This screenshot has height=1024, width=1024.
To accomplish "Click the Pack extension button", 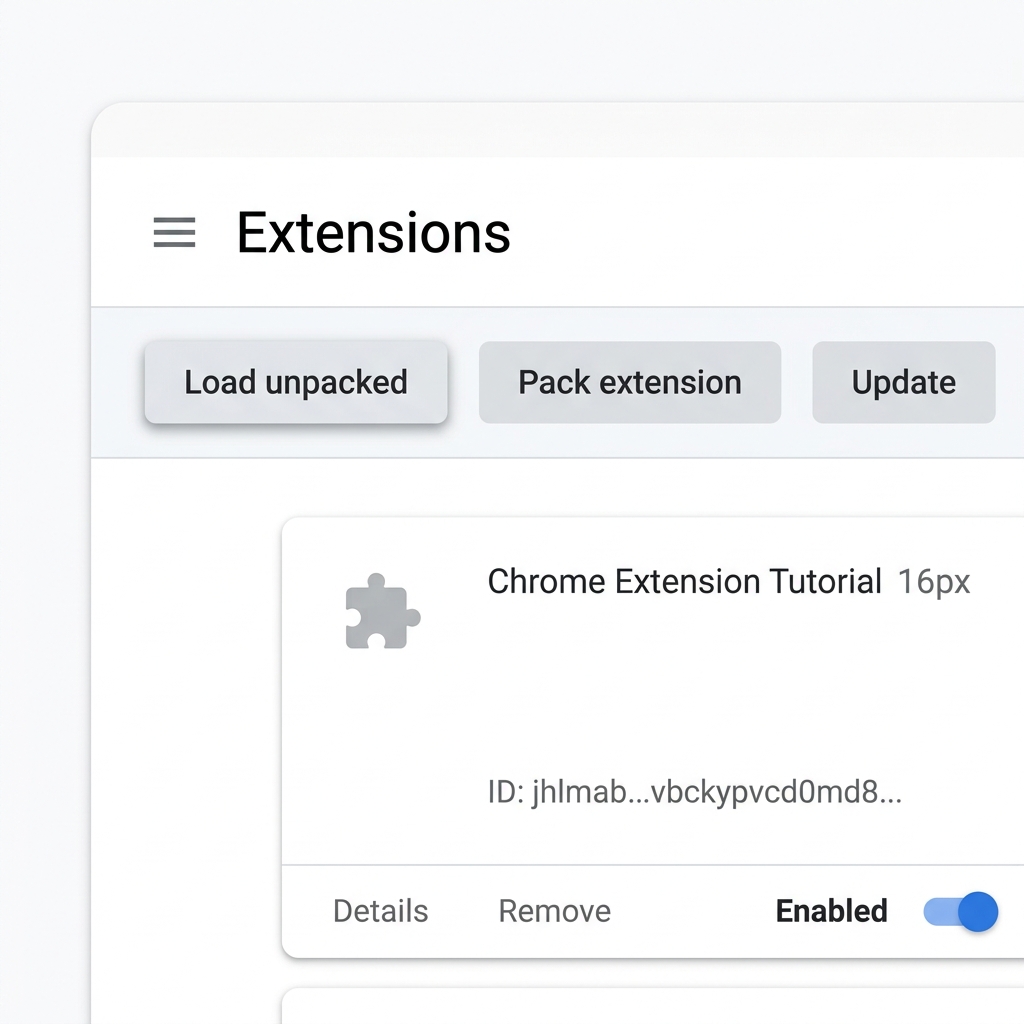I will click(630, 382).
